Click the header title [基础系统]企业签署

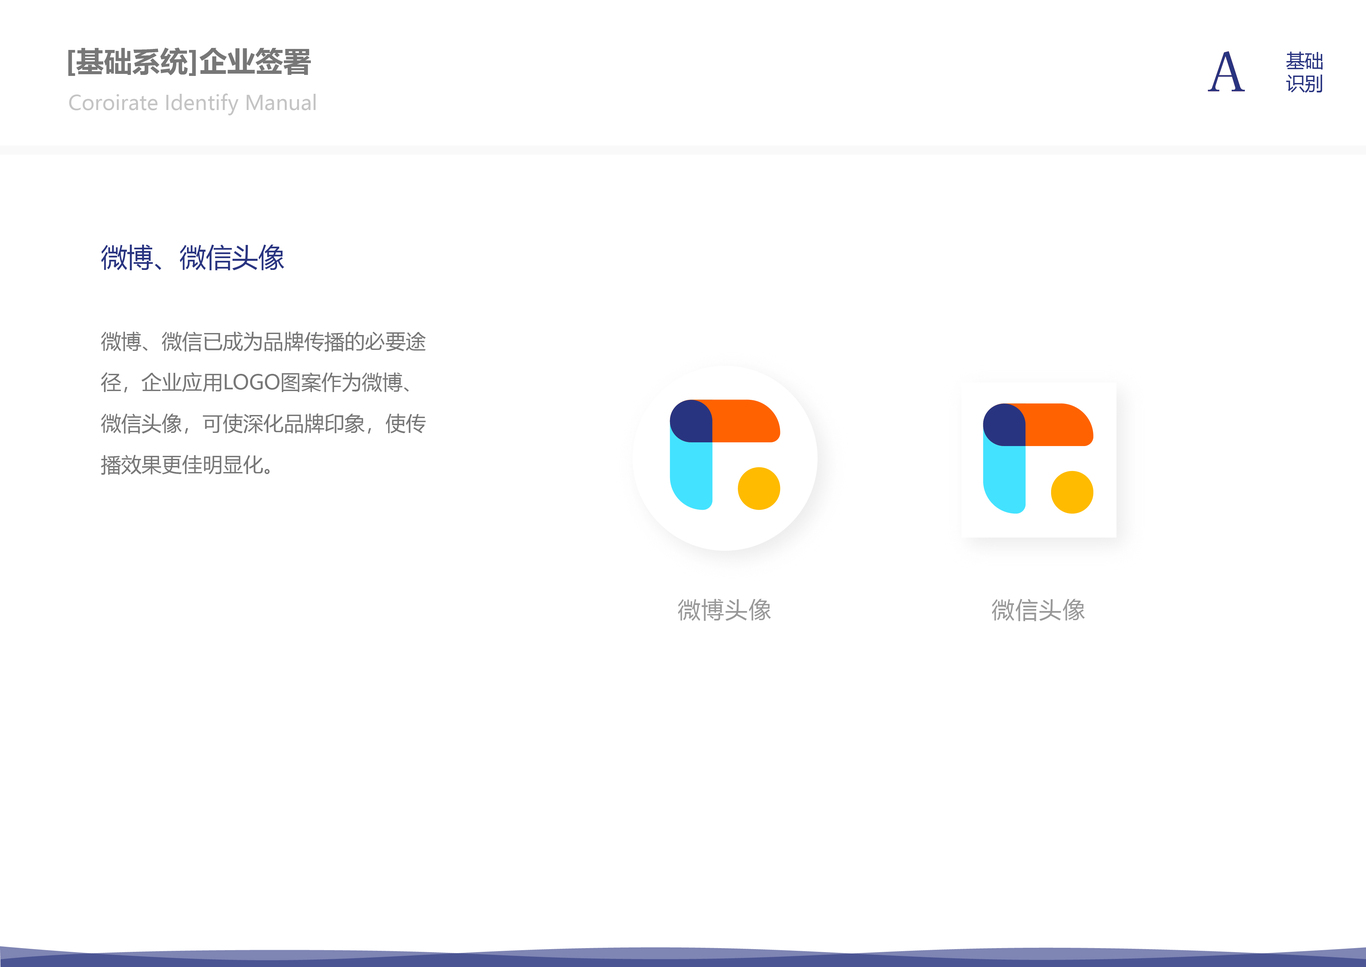tap(189, 62)
